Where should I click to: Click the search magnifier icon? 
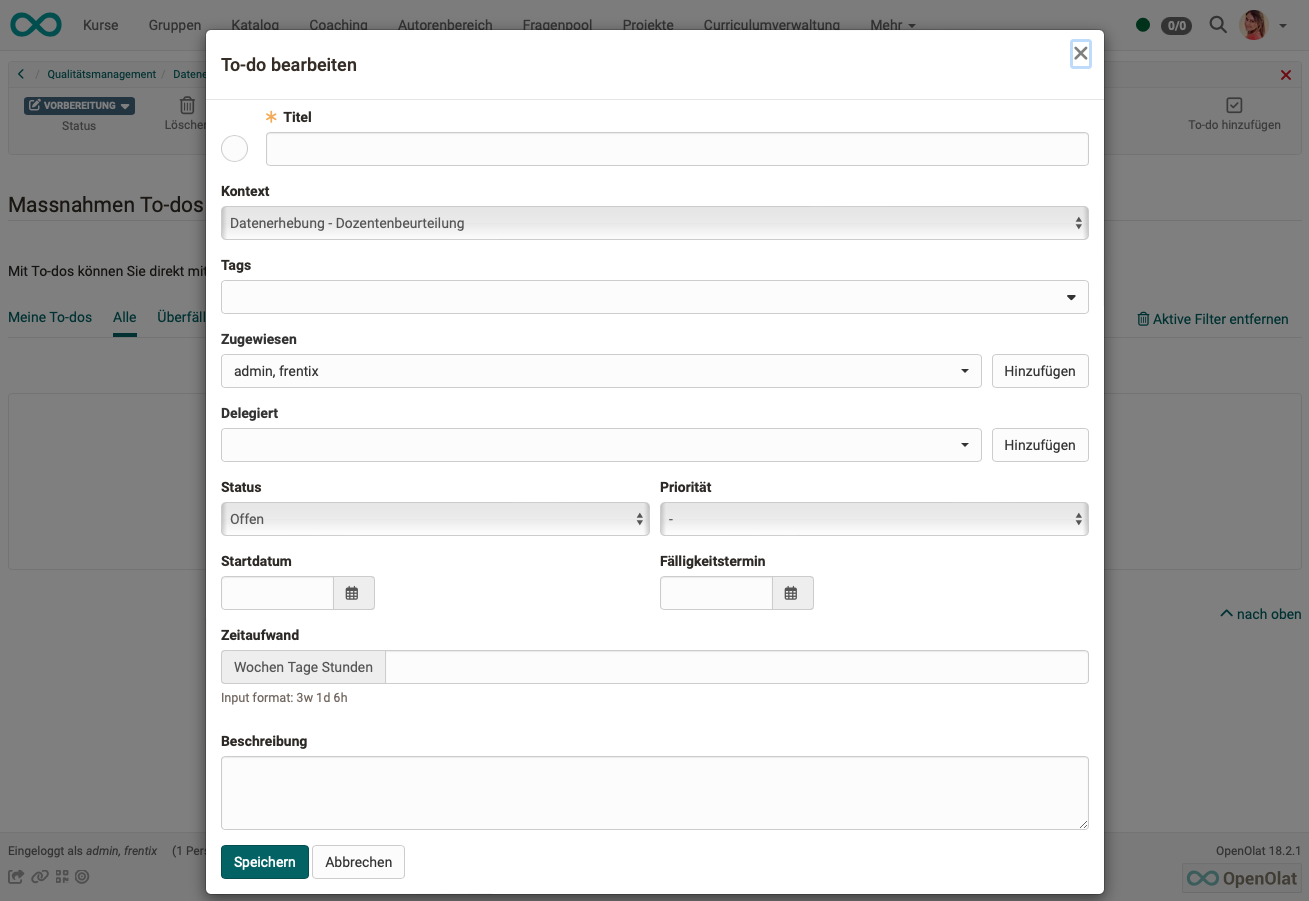1217,25
